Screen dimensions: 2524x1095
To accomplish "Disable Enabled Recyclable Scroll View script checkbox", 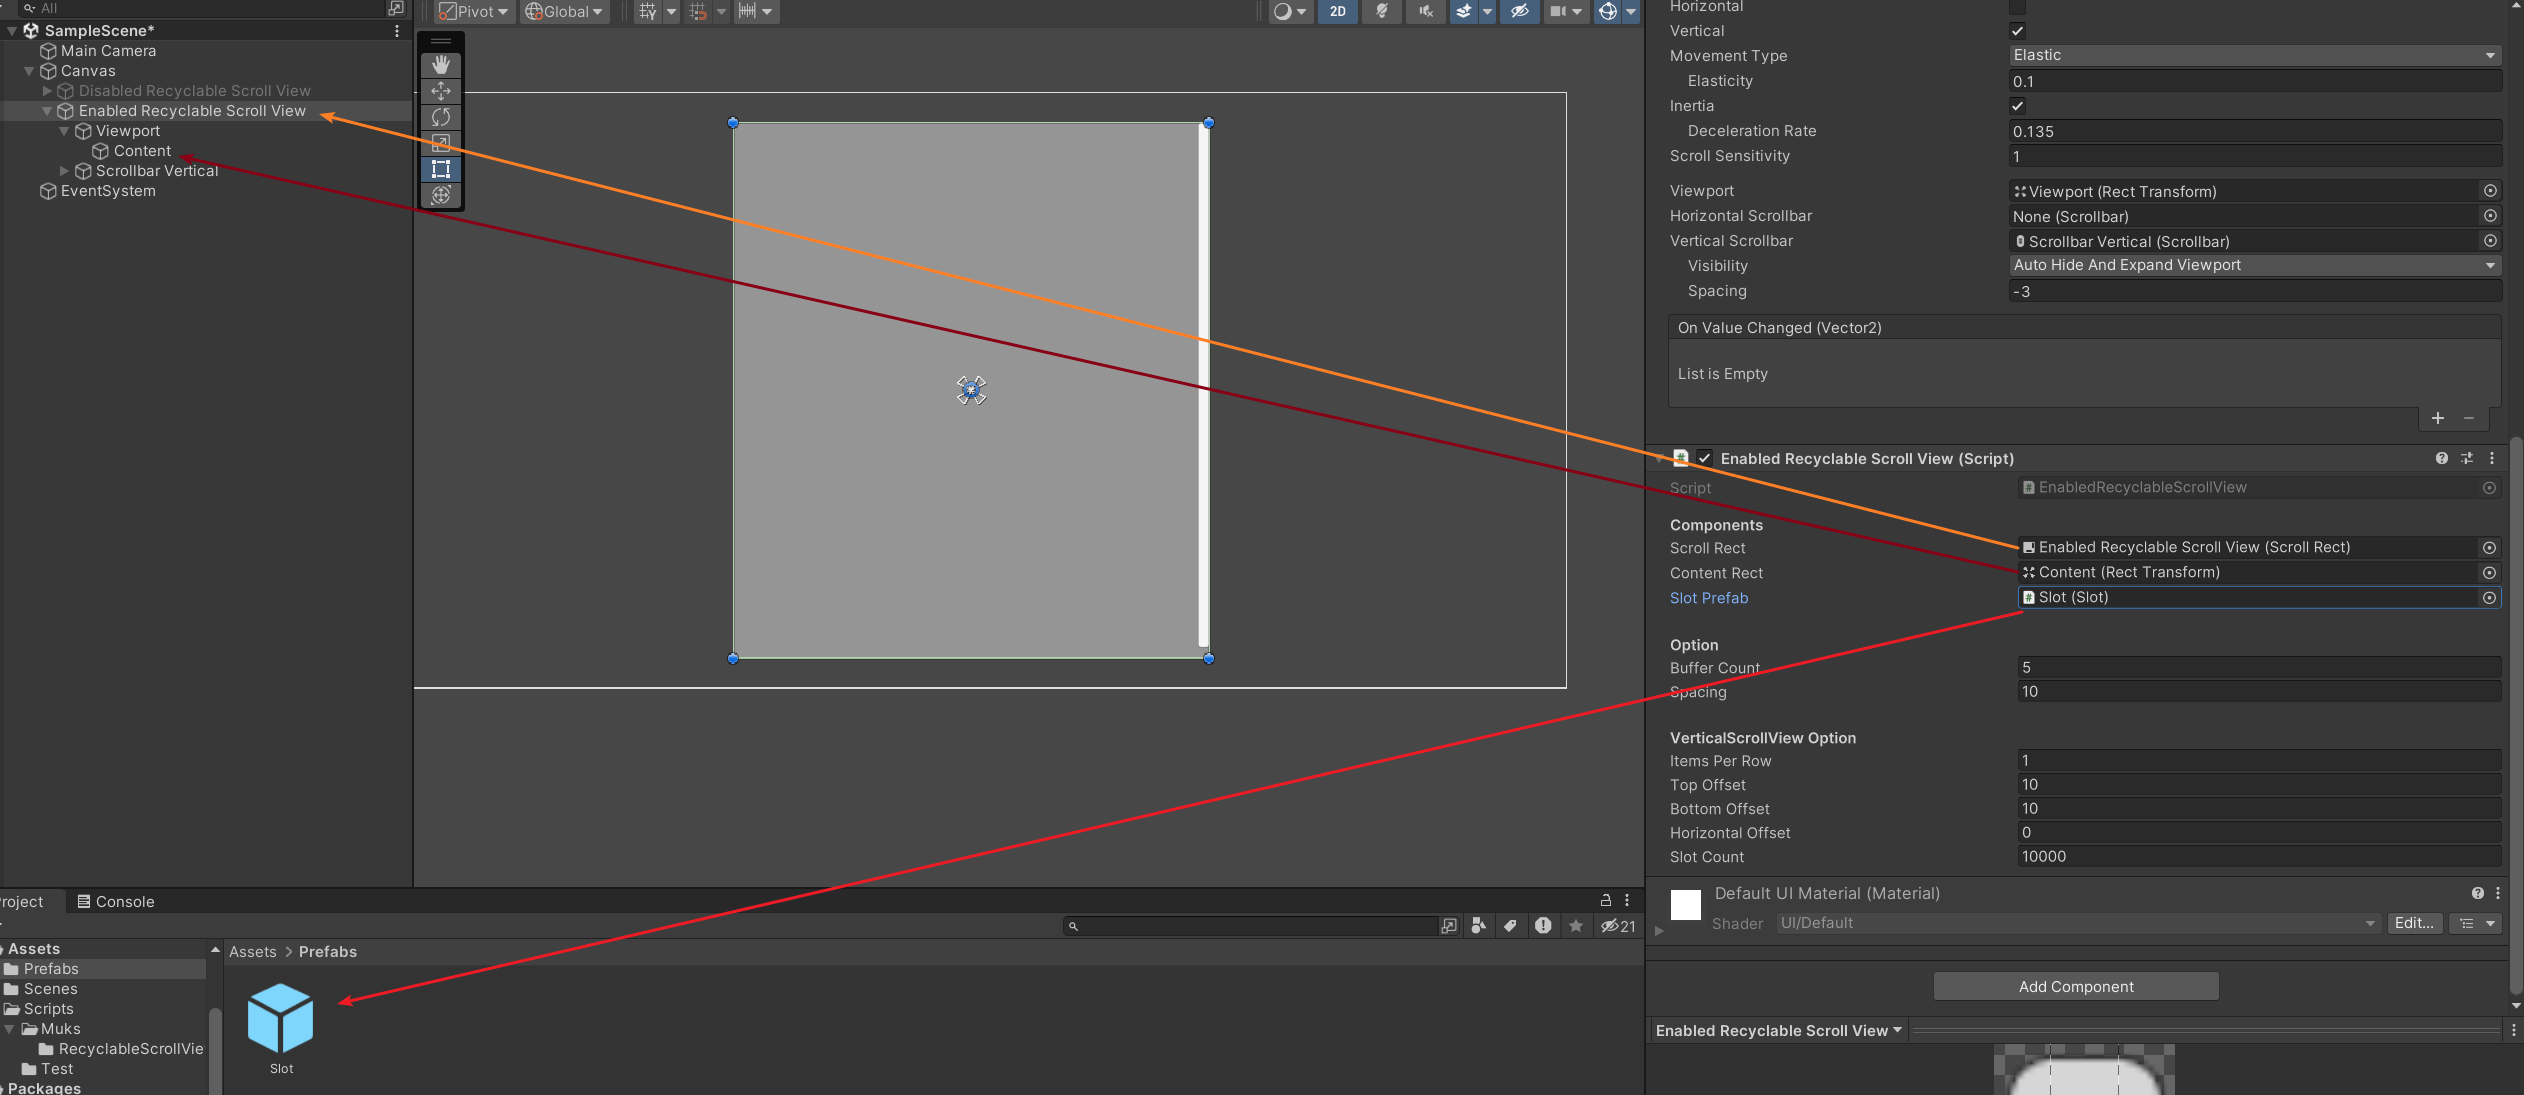I will 1705,458.
